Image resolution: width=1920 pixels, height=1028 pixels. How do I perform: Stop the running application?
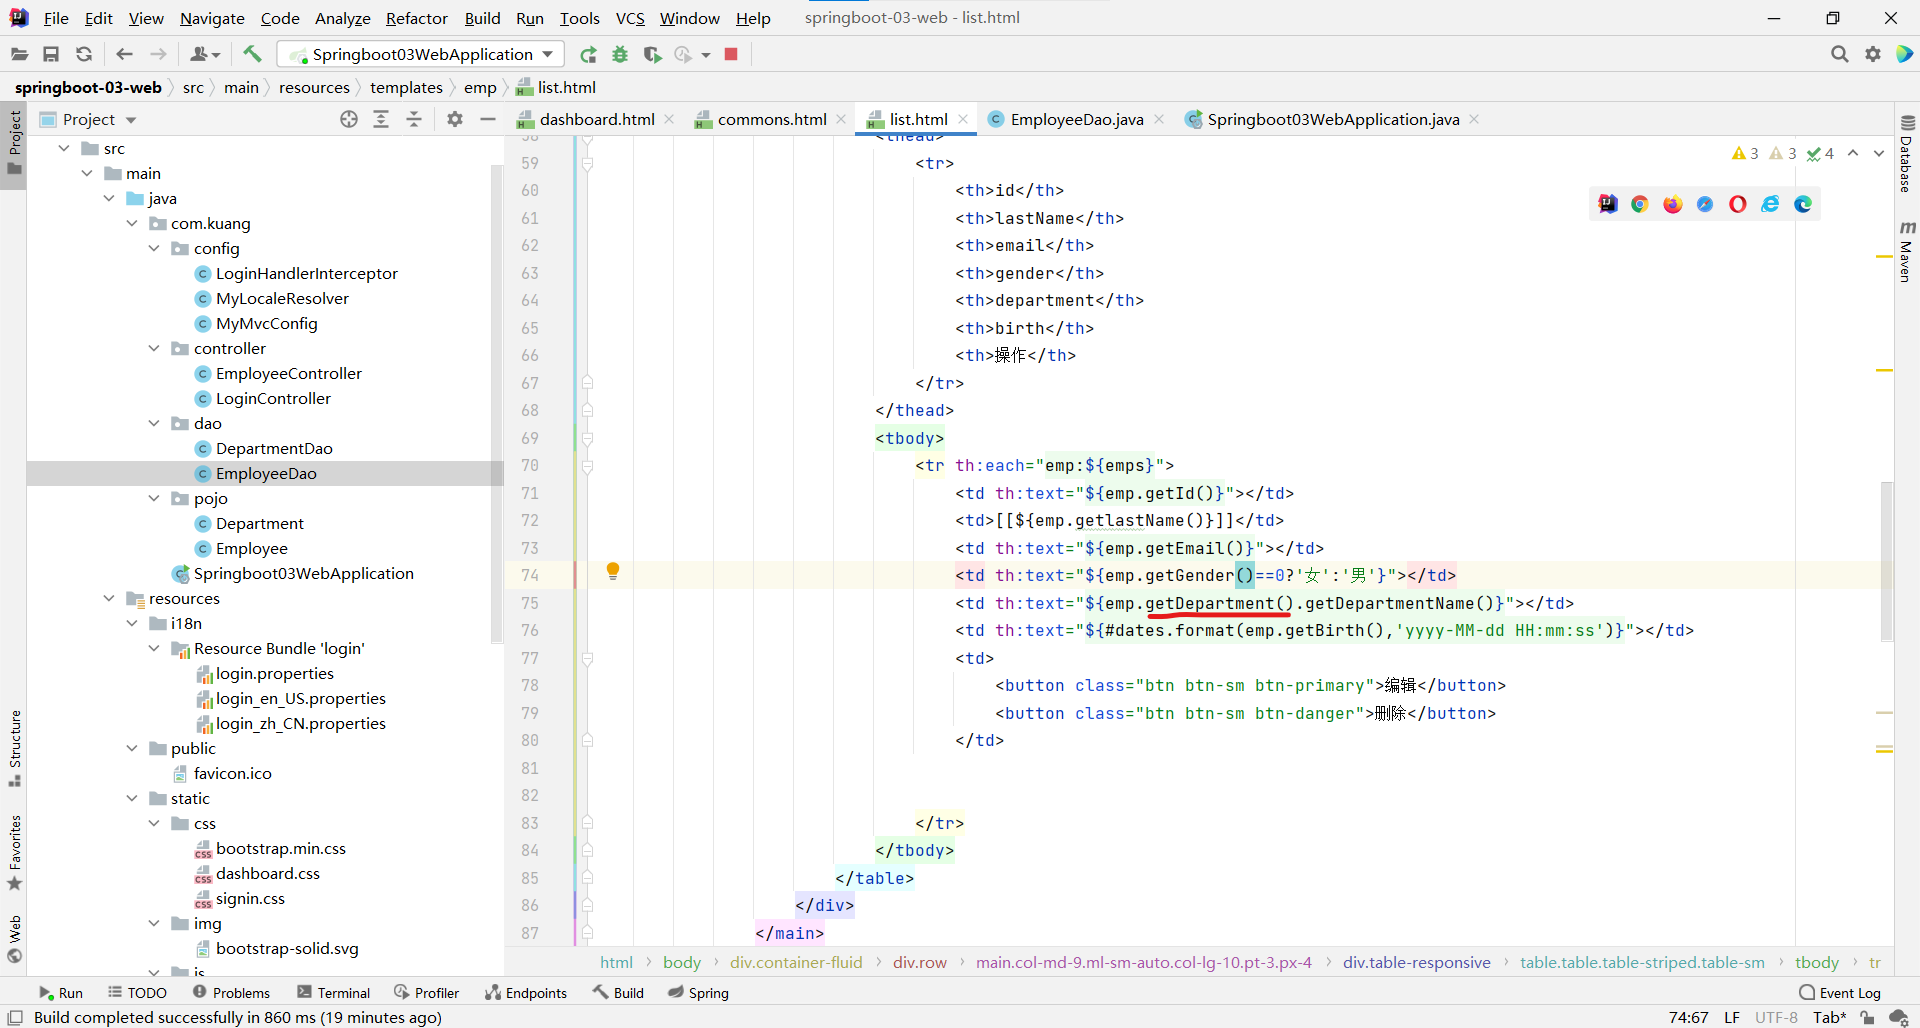click(x=731, y=54)
